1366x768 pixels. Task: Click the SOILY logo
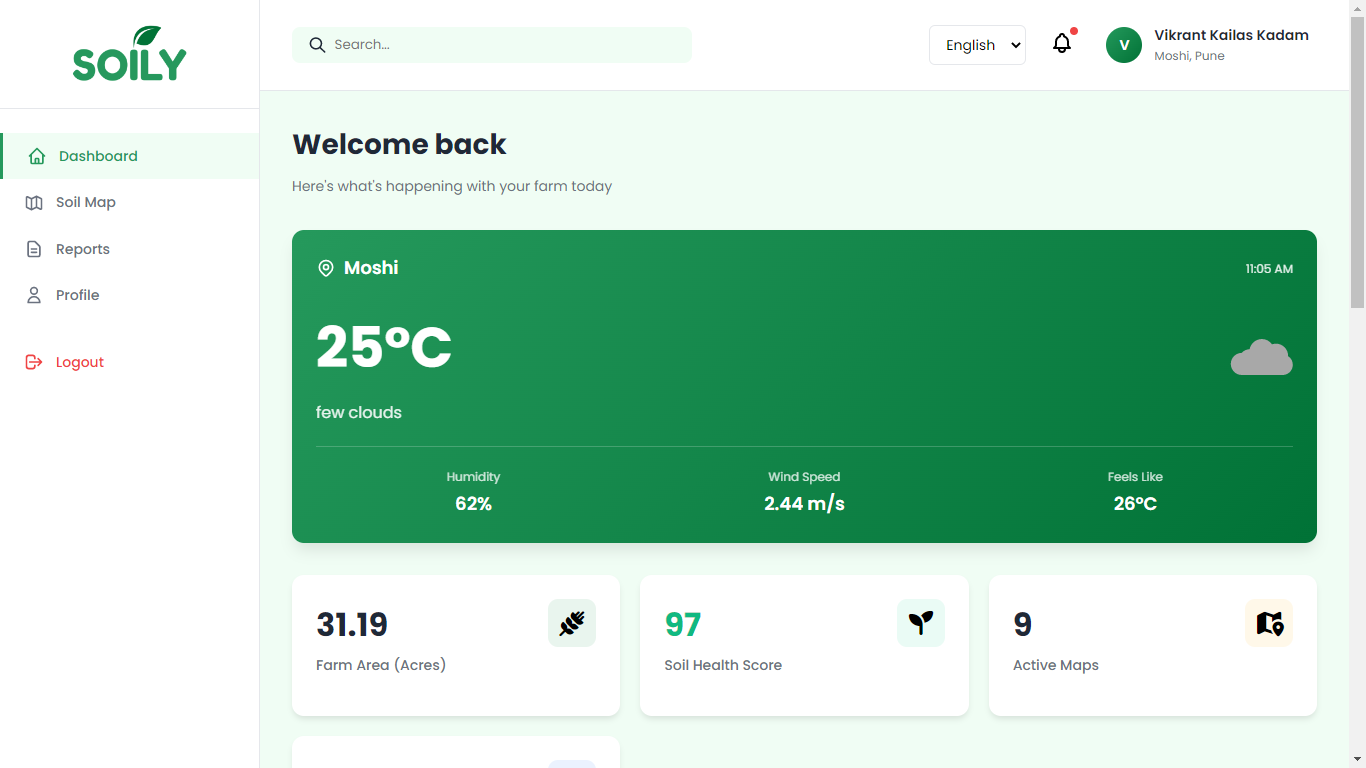(129, 54)
